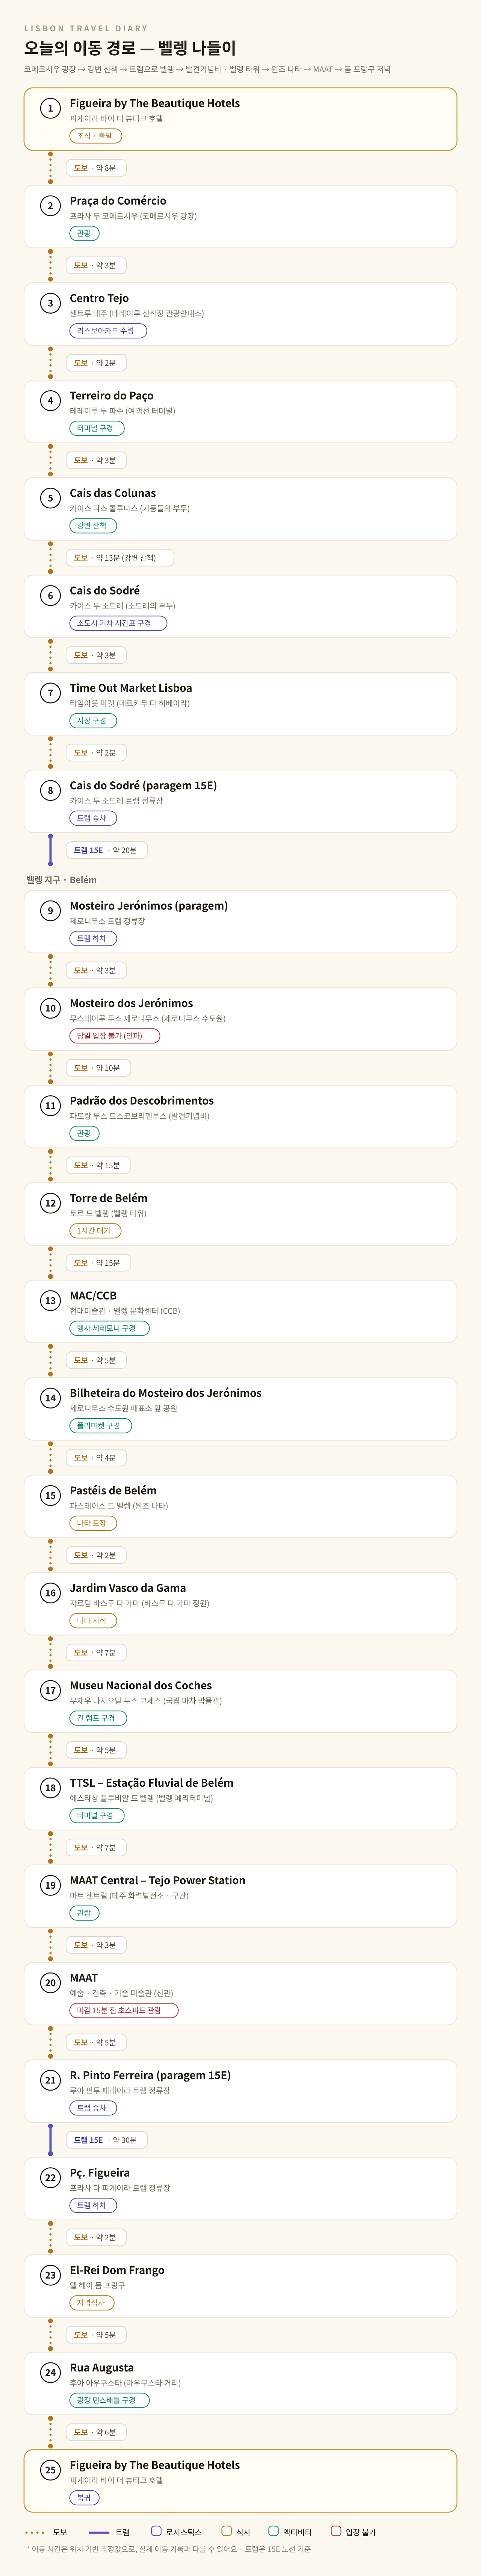Viewport: 481px width, 2576px height.
Task: Click the circle marker numbered 25
Action: 50,2470
